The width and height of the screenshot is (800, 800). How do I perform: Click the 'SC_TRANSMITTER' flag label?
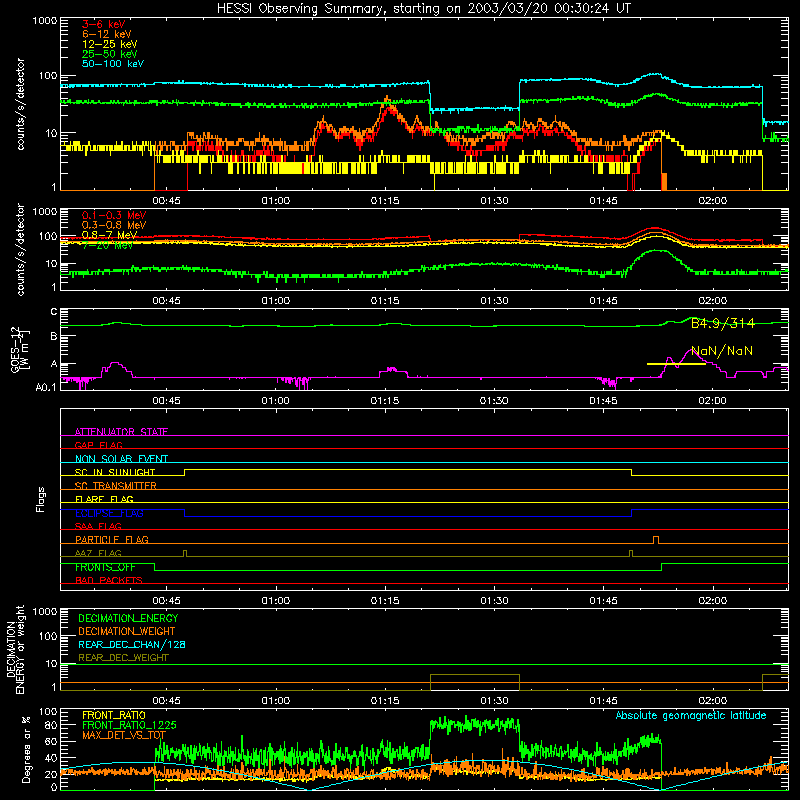(116, 486)
